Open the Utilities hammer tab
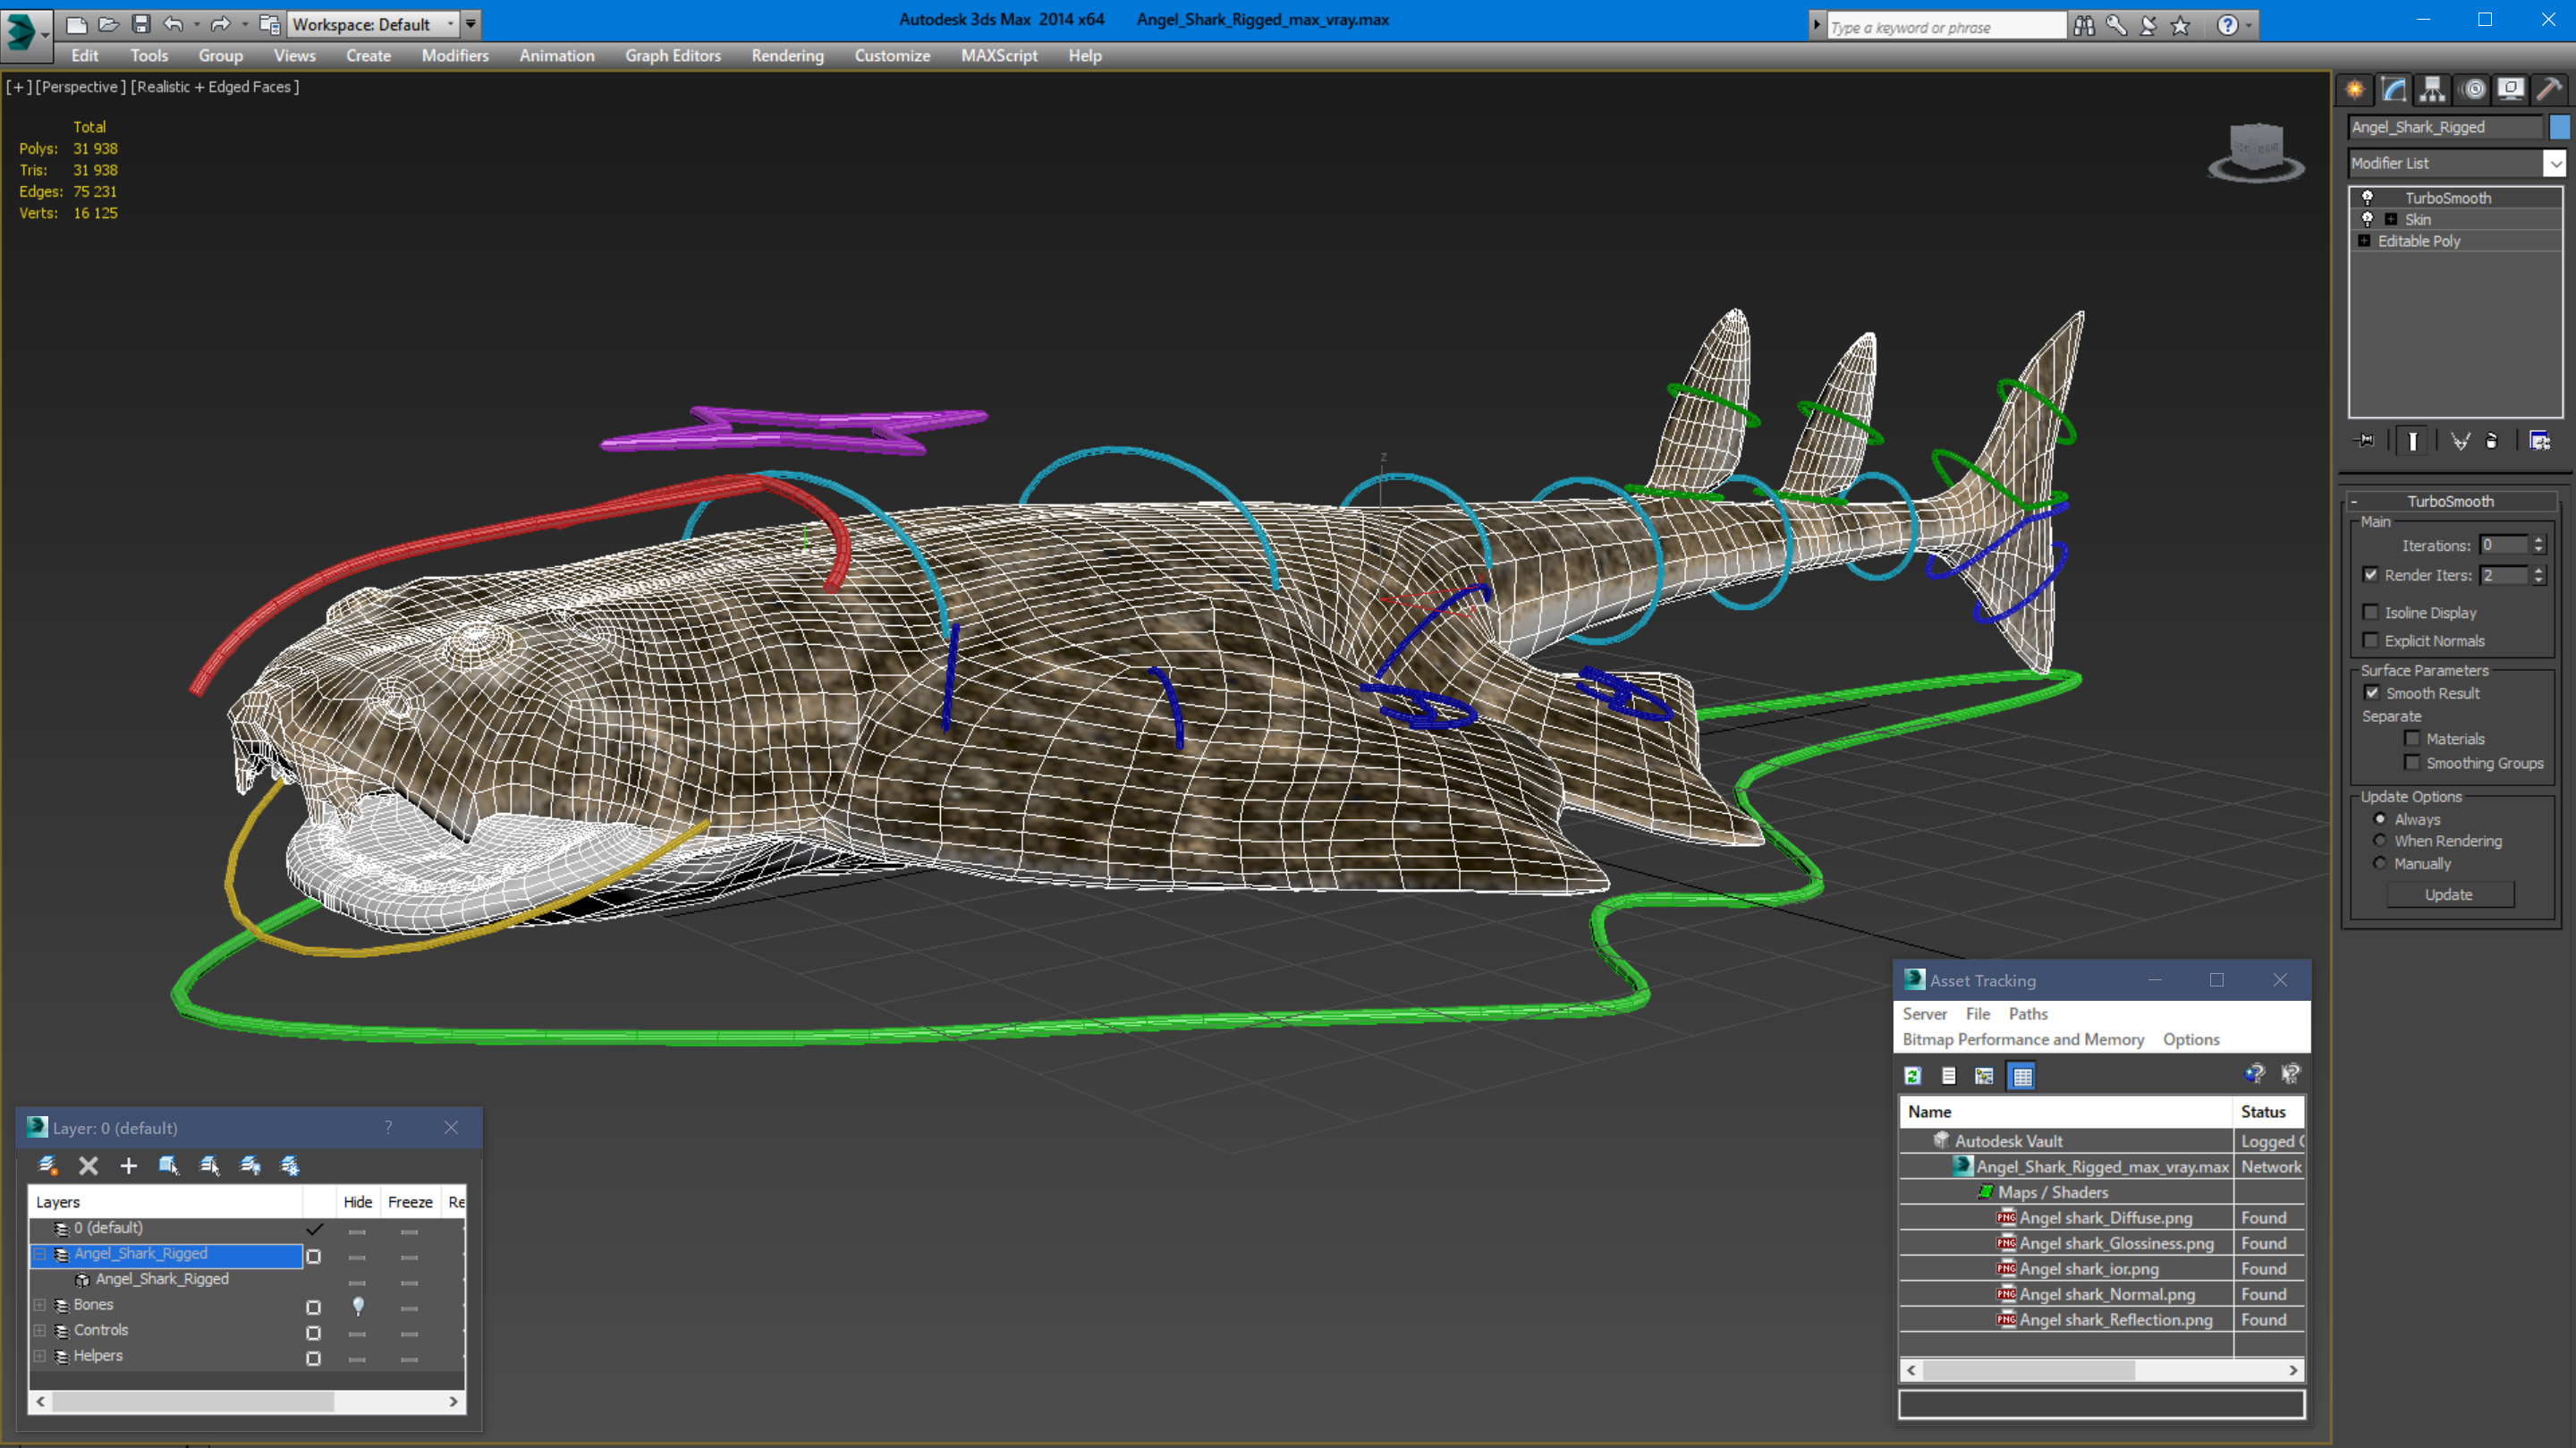The image size is (2576, 1448). pos(2549,90)
